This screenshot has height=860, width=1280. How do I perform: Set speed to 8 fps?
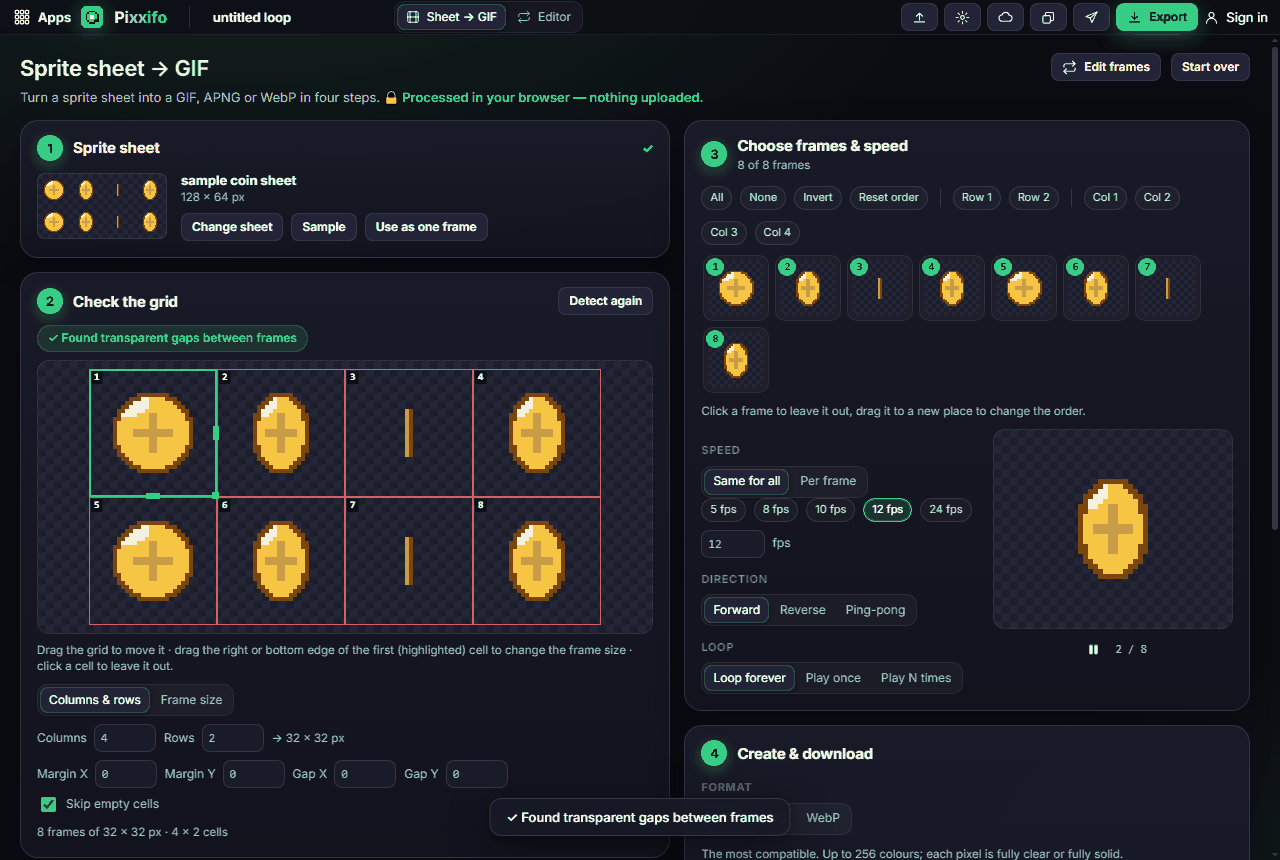[x=775, y=510]
